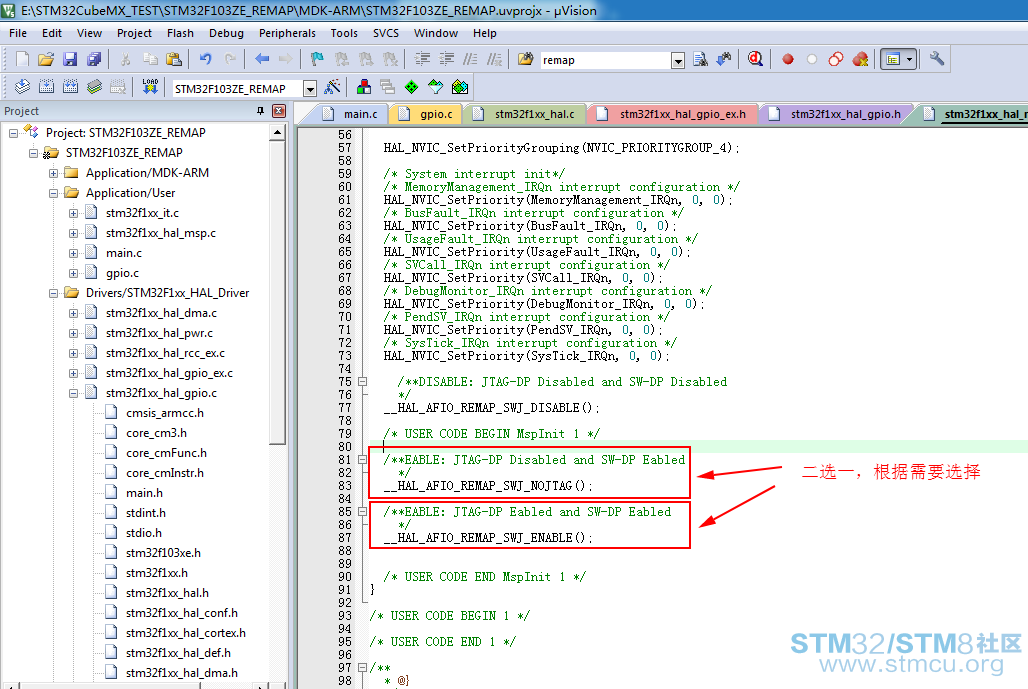The image size is (1028, 689).
Task: Click line __HAL_AFIO_REMAP_SWJ_DISABLE()
Action: tap(491, 408)
